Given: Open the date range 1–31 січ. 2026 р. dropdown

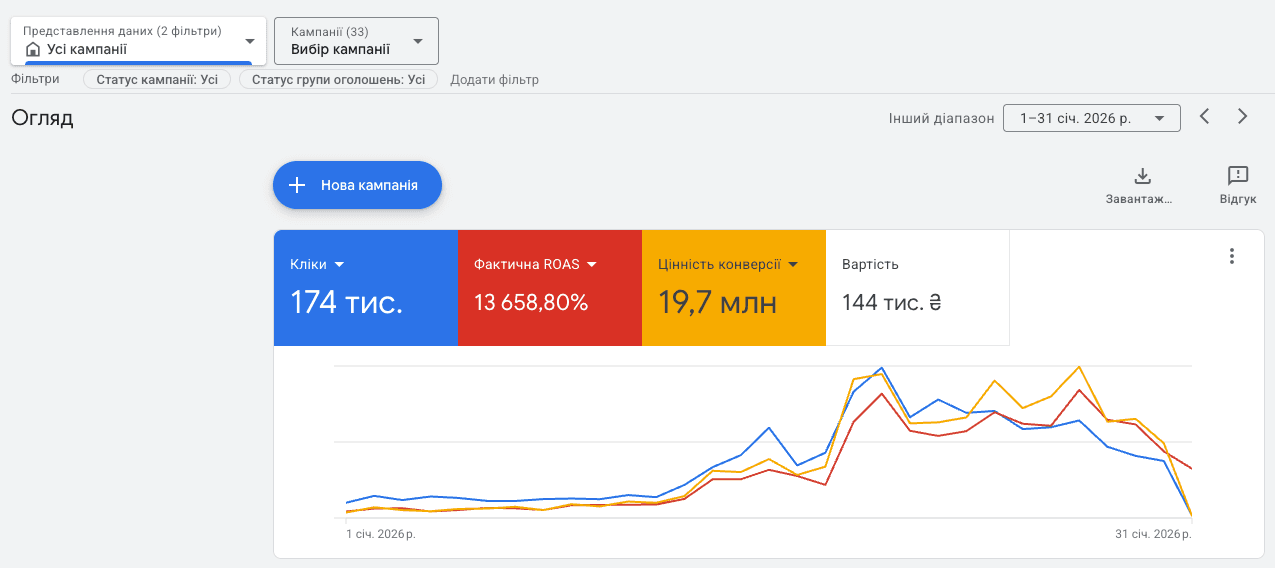Looking at the screenshot, I should coord(1092,118).
